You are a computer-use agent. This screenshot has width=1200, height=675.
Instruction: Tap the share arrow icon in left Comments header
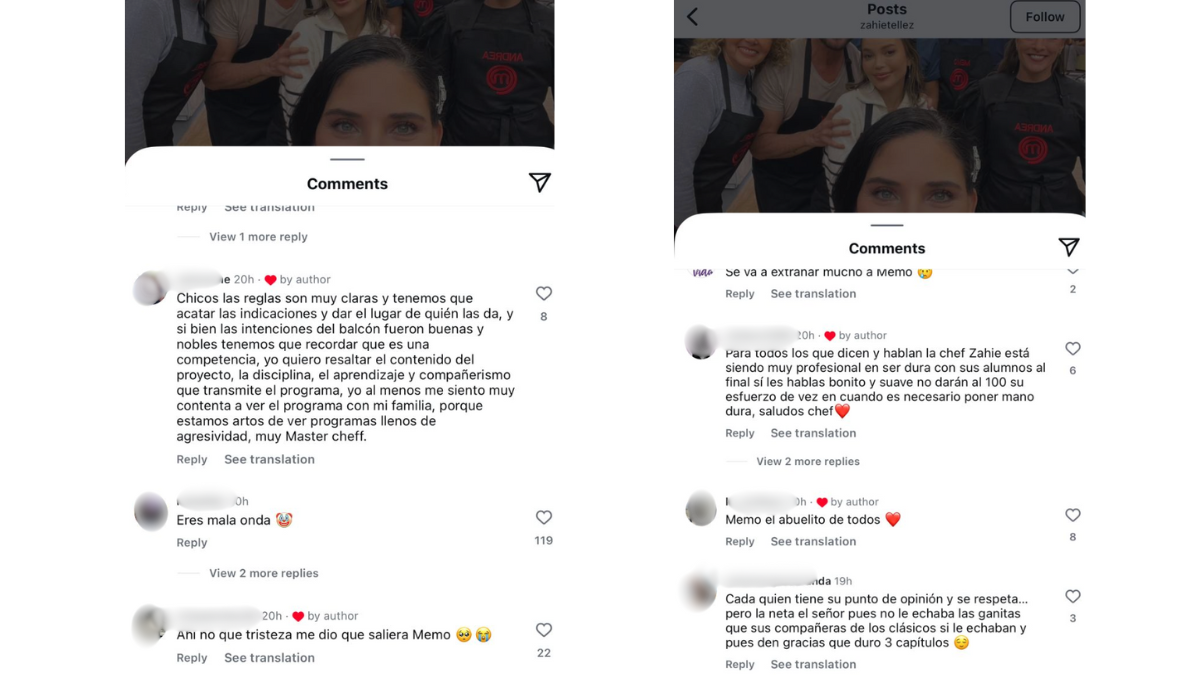(540, 182)
